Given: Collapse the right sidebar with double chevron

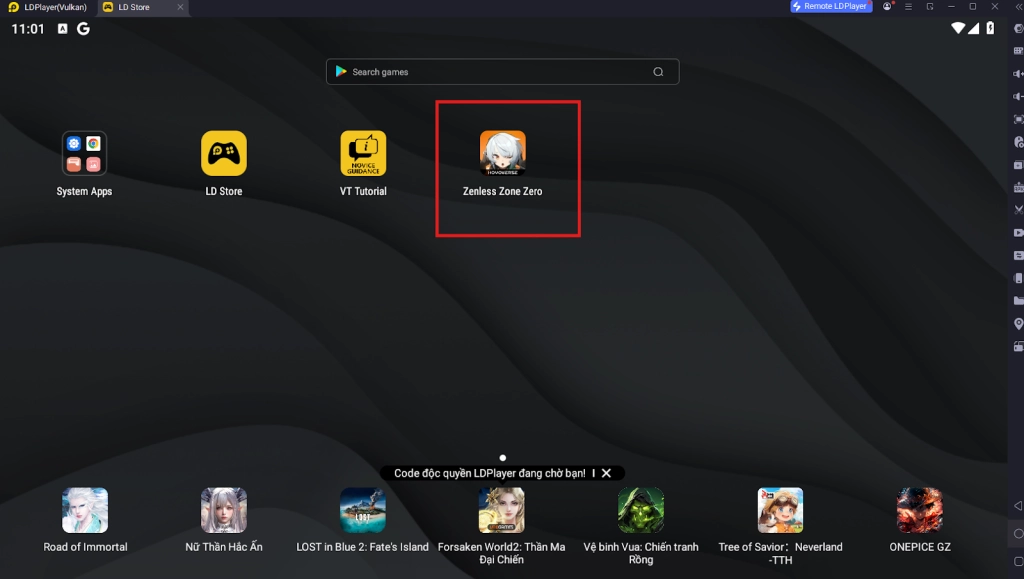Looking at the screenshot, I should [1017, 7].
